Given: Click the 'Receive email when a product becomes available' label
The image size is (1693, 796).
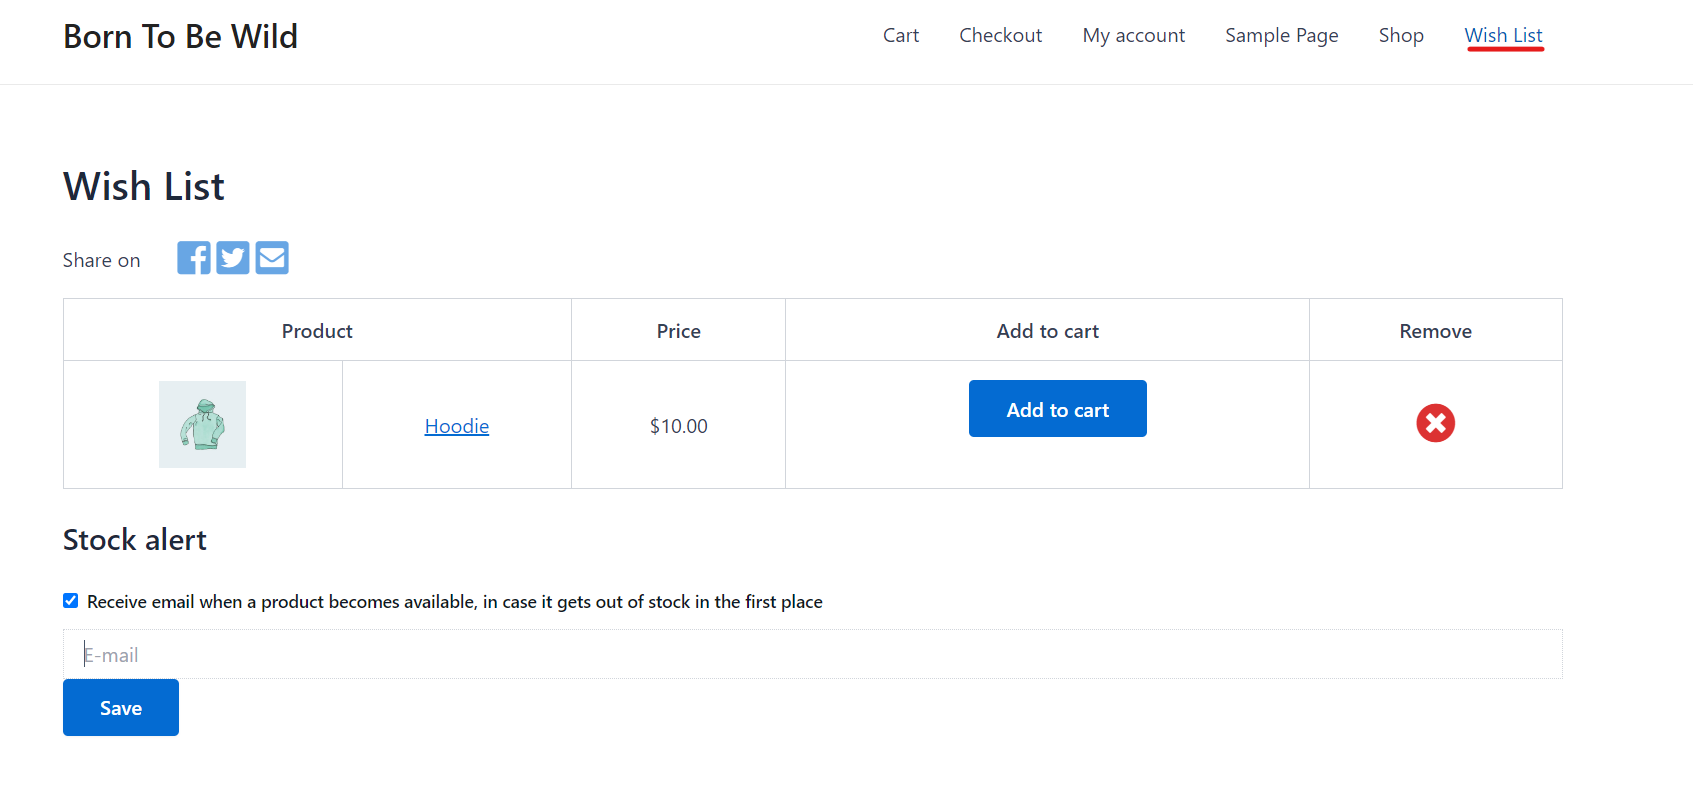Looking at the screenshot, I should point(454,602).
